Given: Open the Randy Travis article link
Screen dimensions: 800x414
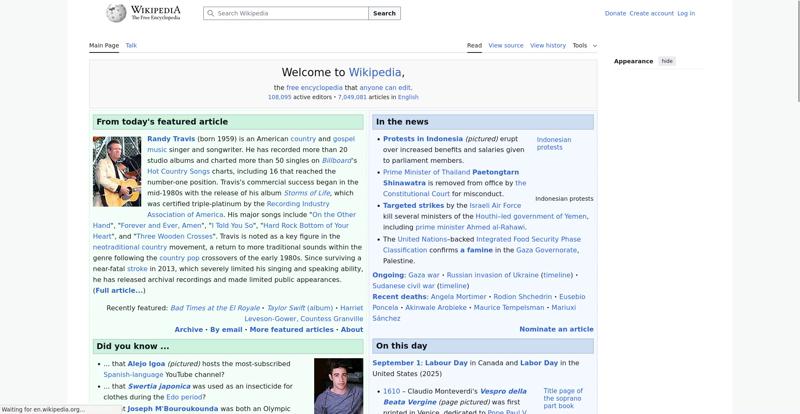Looking at the screenshot, I should (171, 139).
